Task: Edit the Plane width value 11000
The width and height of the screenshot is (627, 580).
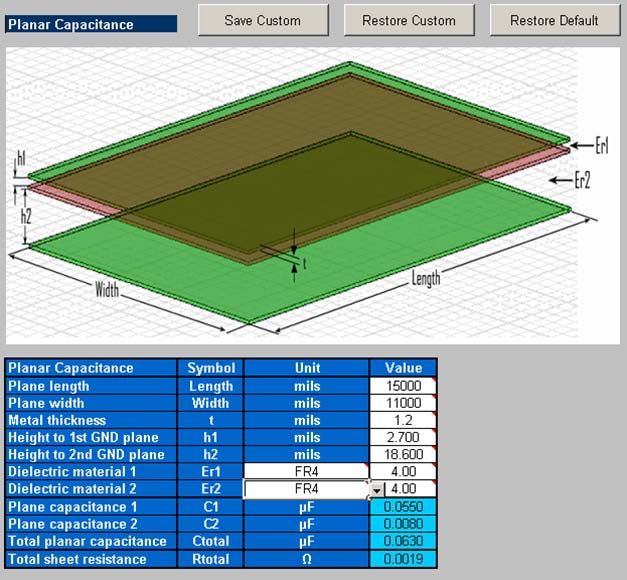Action: click(403, 403)
